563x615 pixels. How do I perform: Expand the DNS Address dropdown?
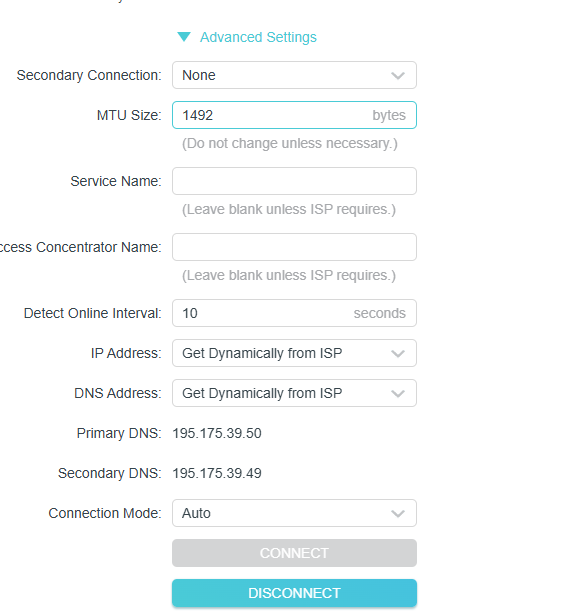tap(294, 393)
